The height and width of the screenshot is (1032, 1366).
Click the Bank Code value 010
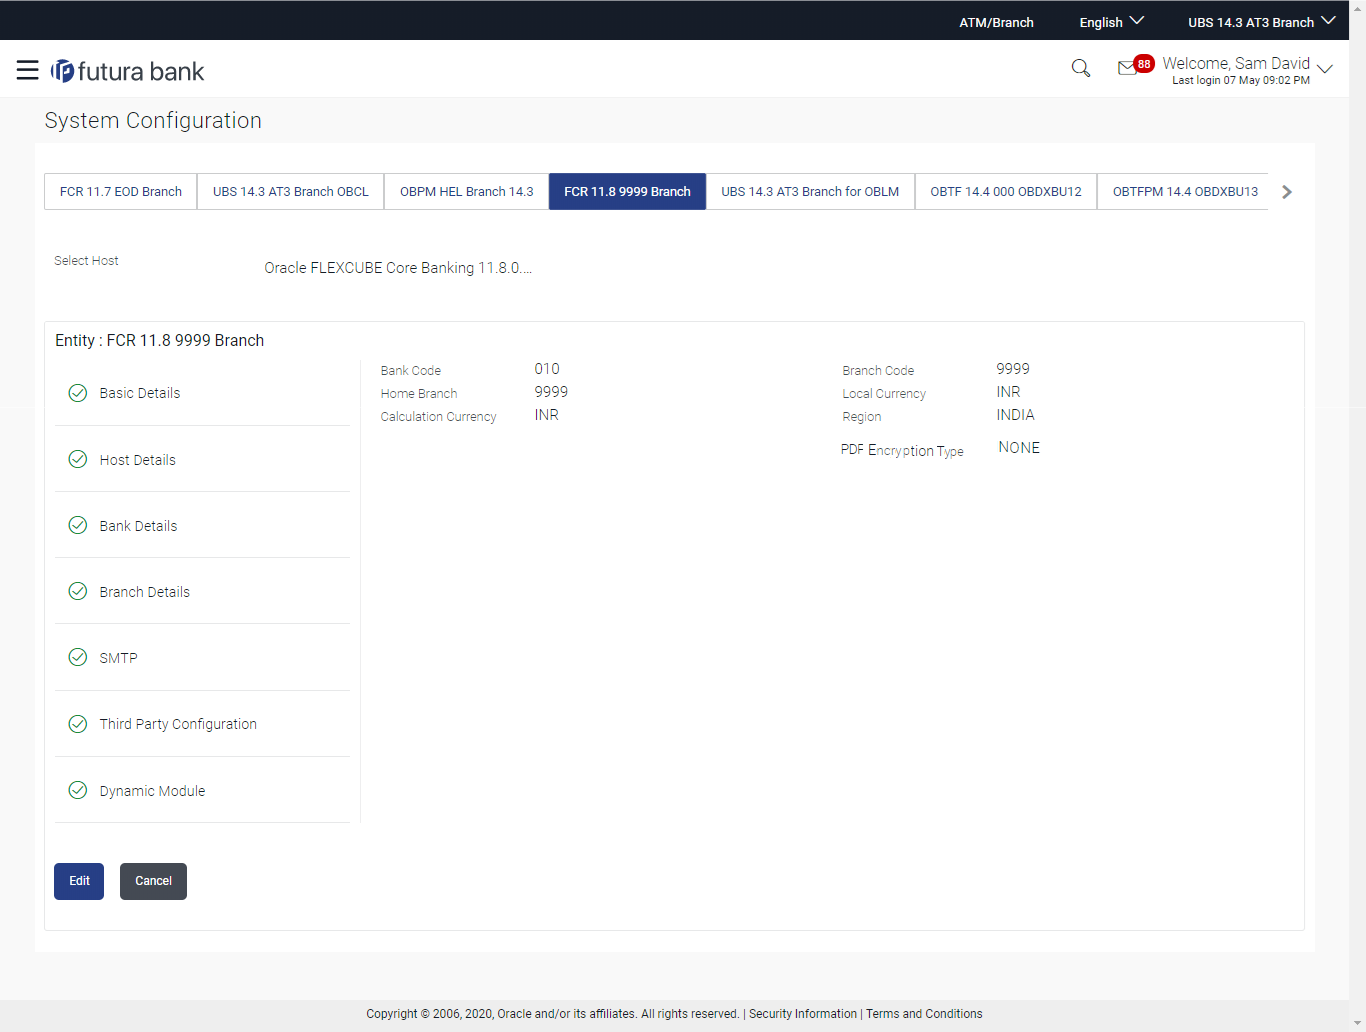(x=547, y=369)
